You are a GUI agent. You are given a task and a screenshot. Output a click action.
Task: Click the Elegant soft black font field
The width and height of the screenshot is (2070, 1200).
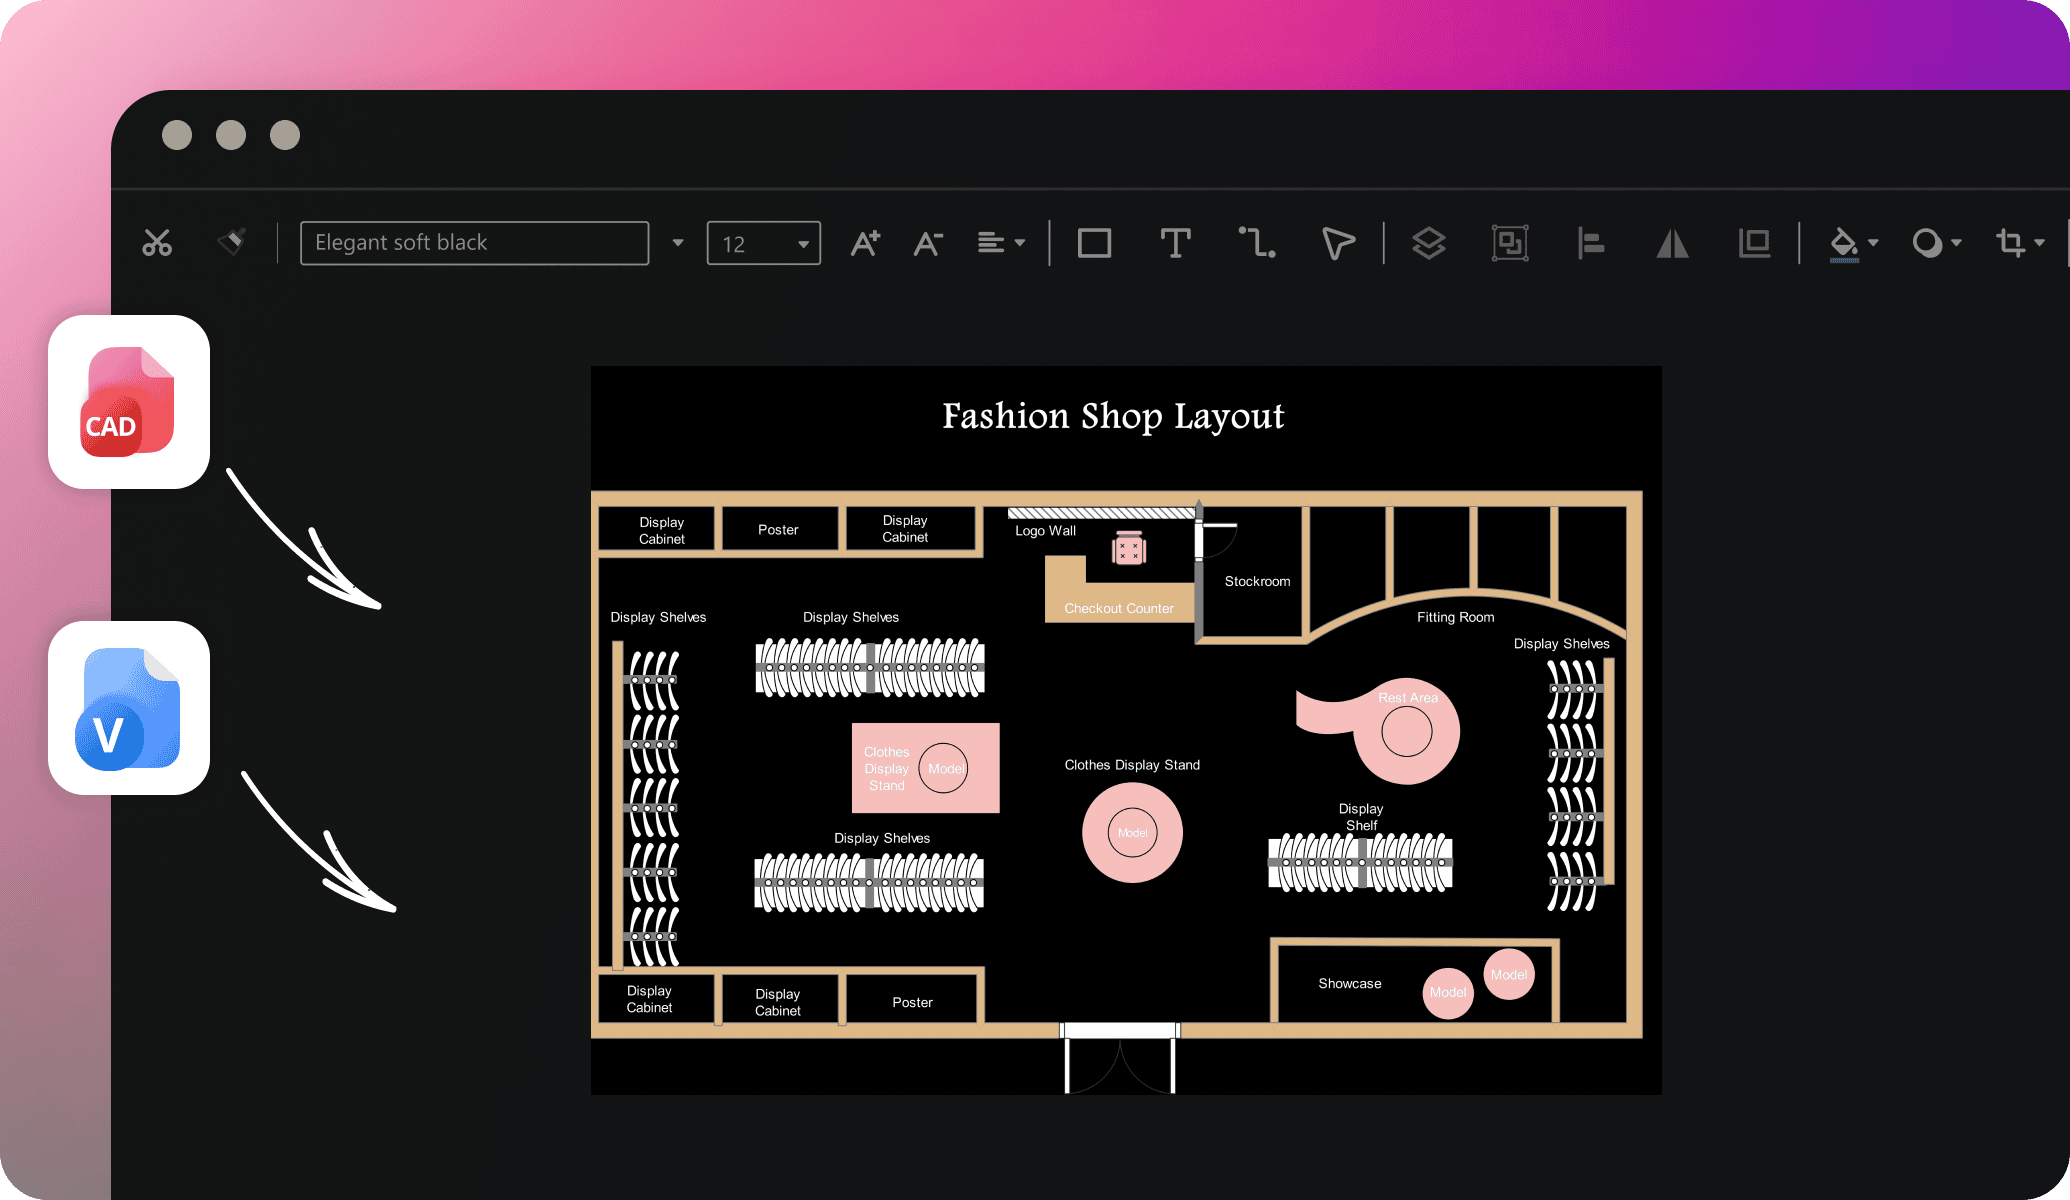pos(474,243)
